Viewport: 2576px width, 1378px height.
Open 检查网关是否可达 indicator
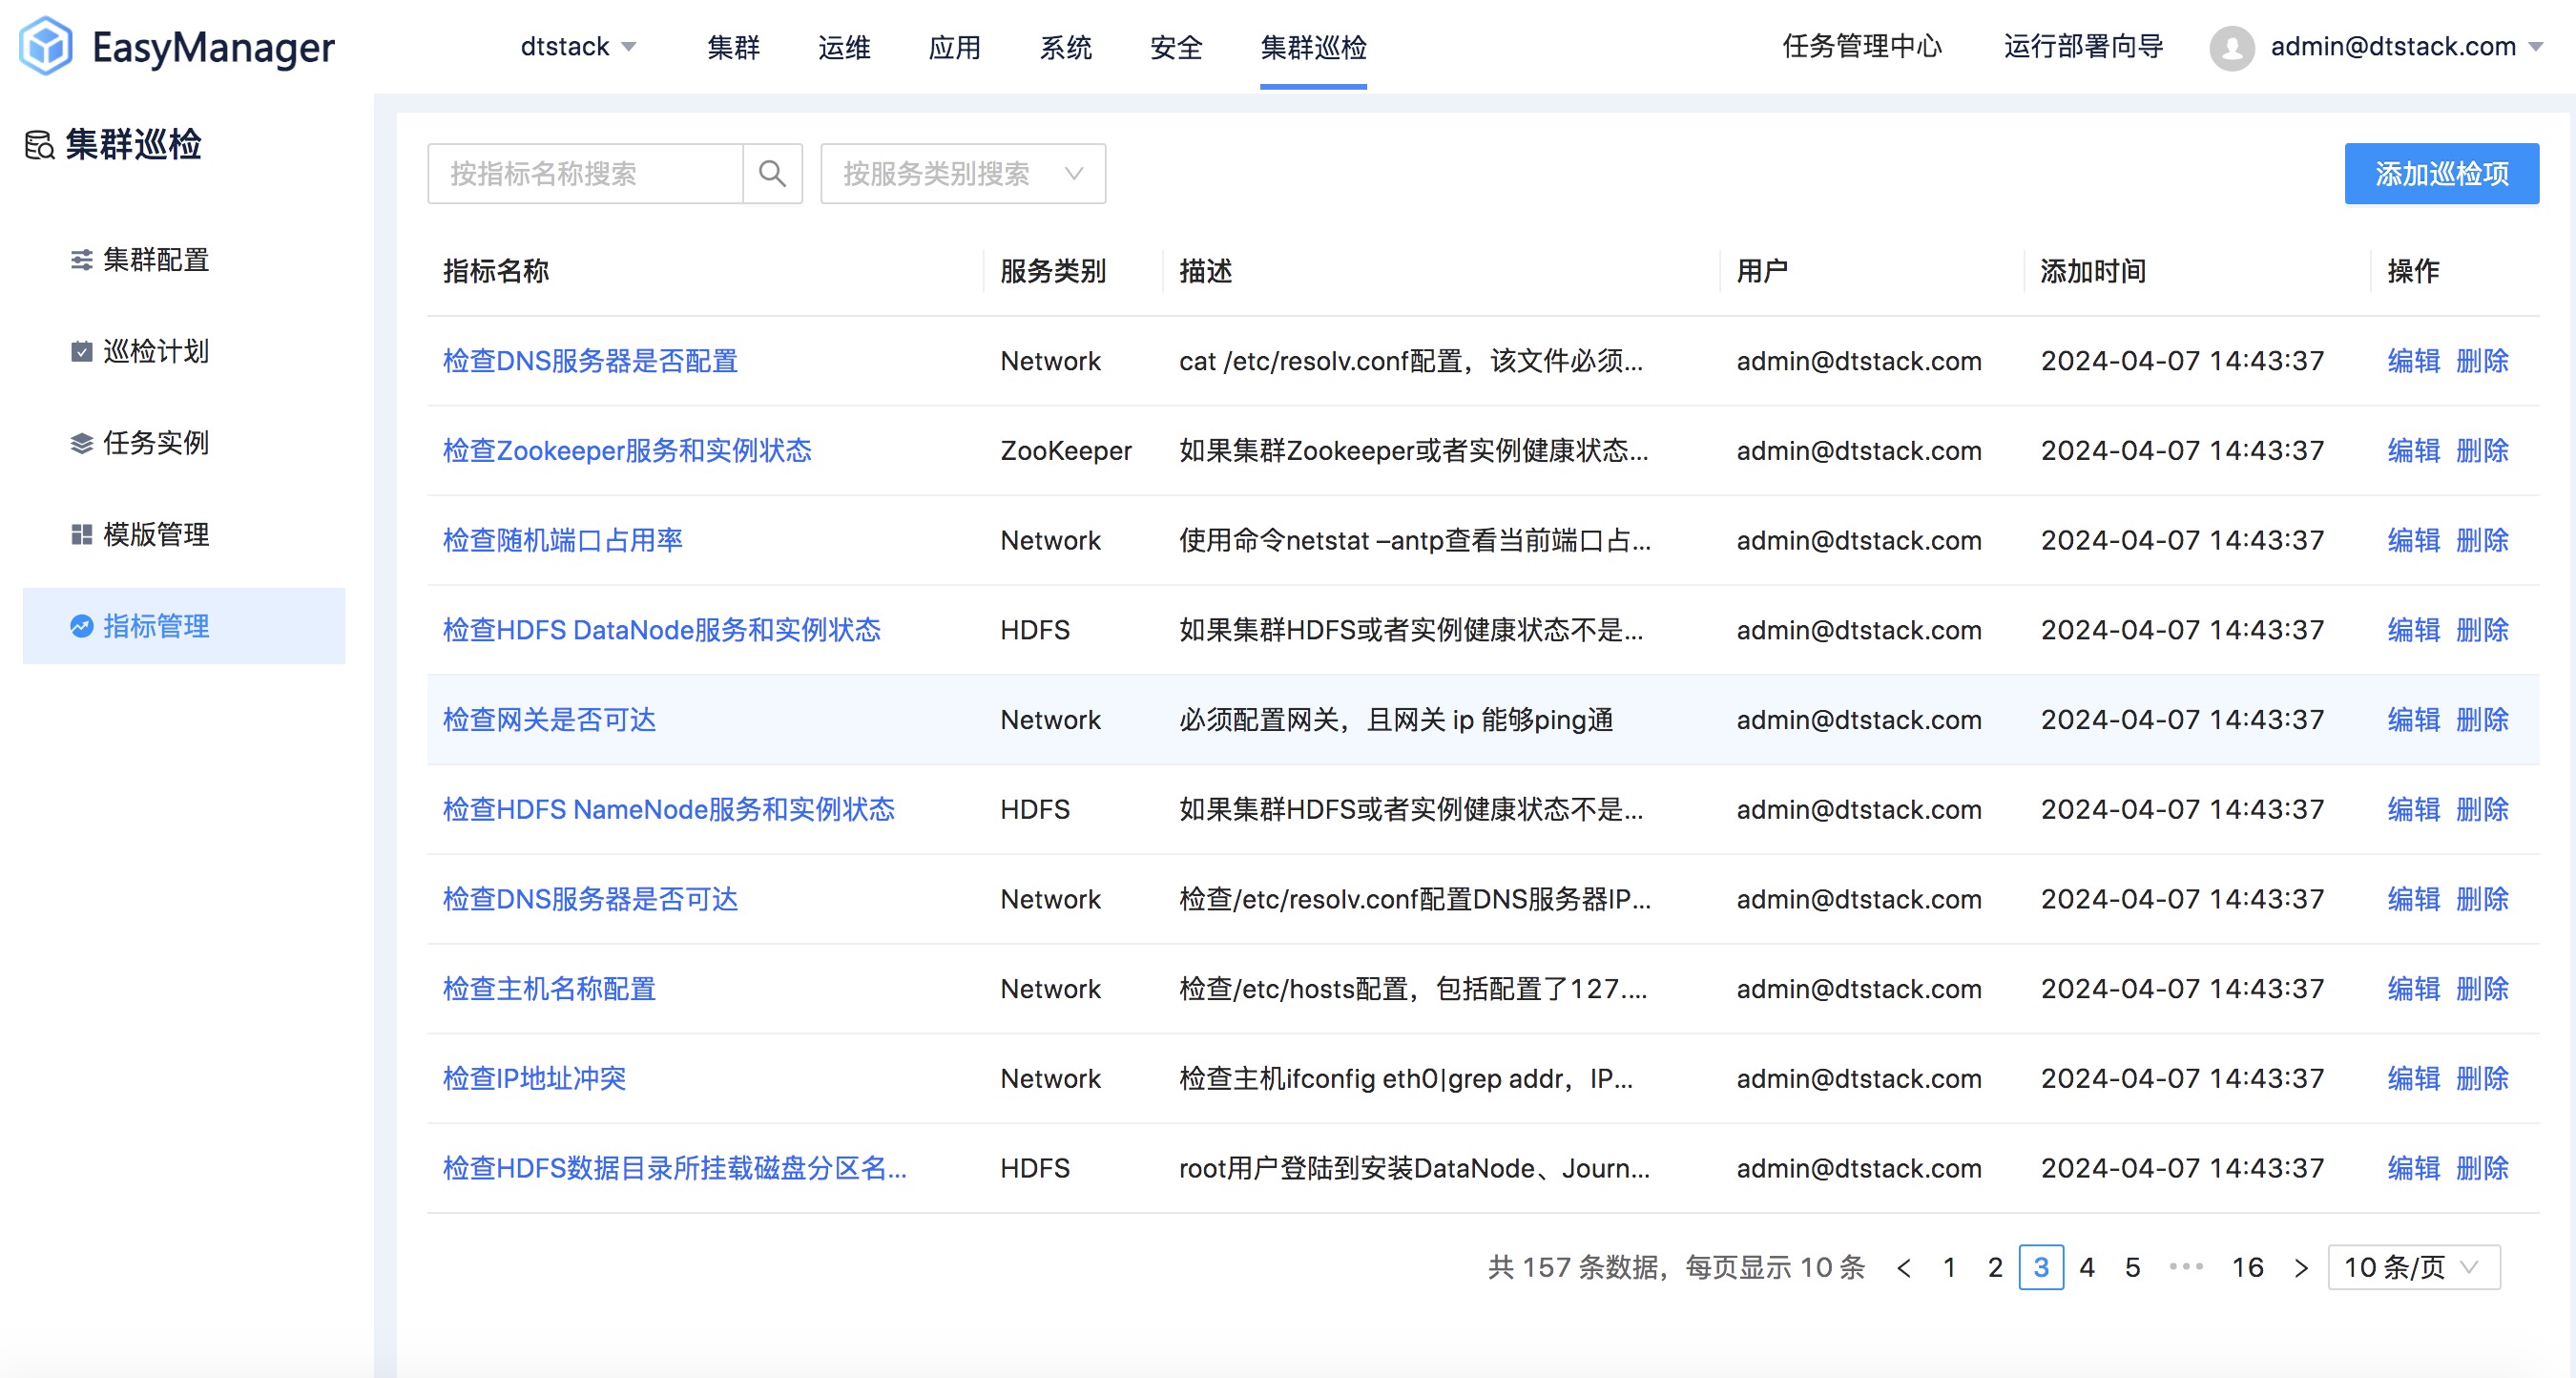pyautogui.click(x=549, y=720)
